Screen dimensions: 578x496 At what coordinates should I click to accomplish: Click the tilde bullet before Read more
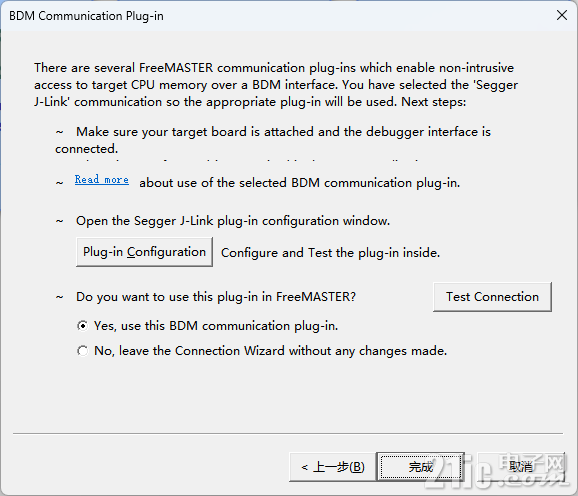click(59, 183)
